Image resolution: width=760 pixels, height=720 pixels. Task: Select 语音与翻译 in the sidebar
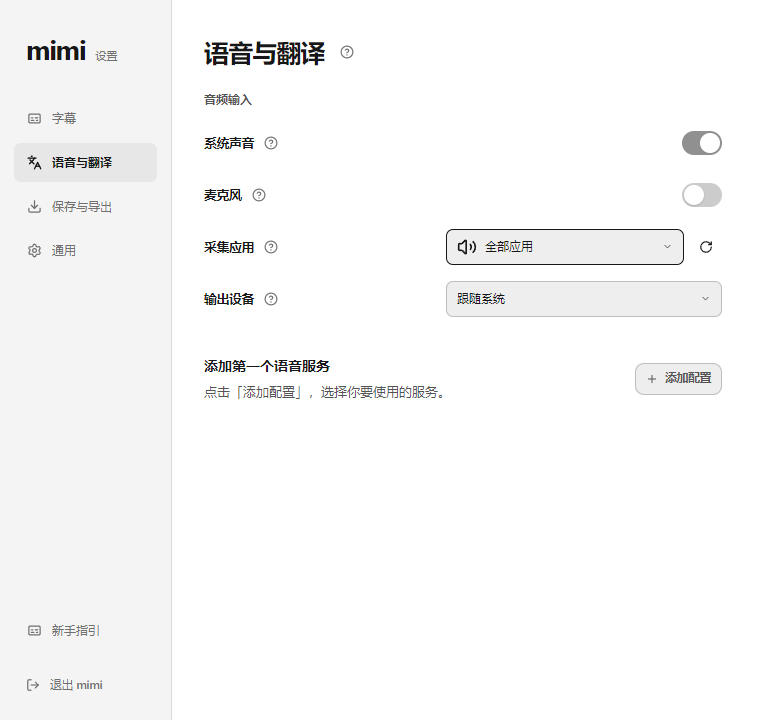pyautogui.click(x=85, y=162)
